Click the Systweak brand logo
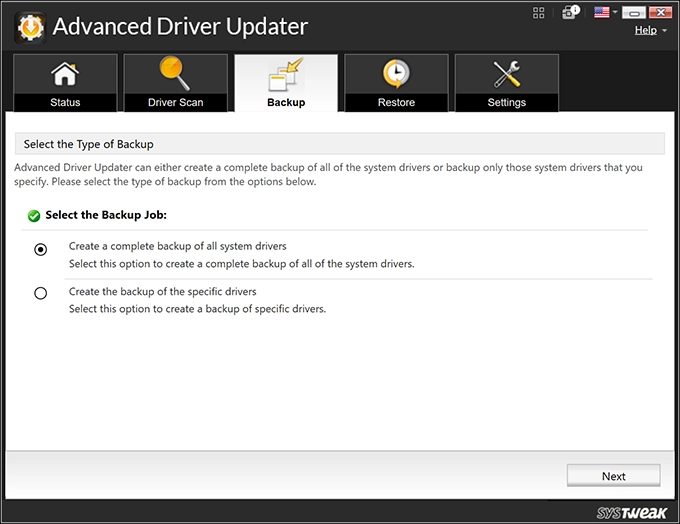The image size is (680, 524). pyautogui.click(x=631, y=513)
